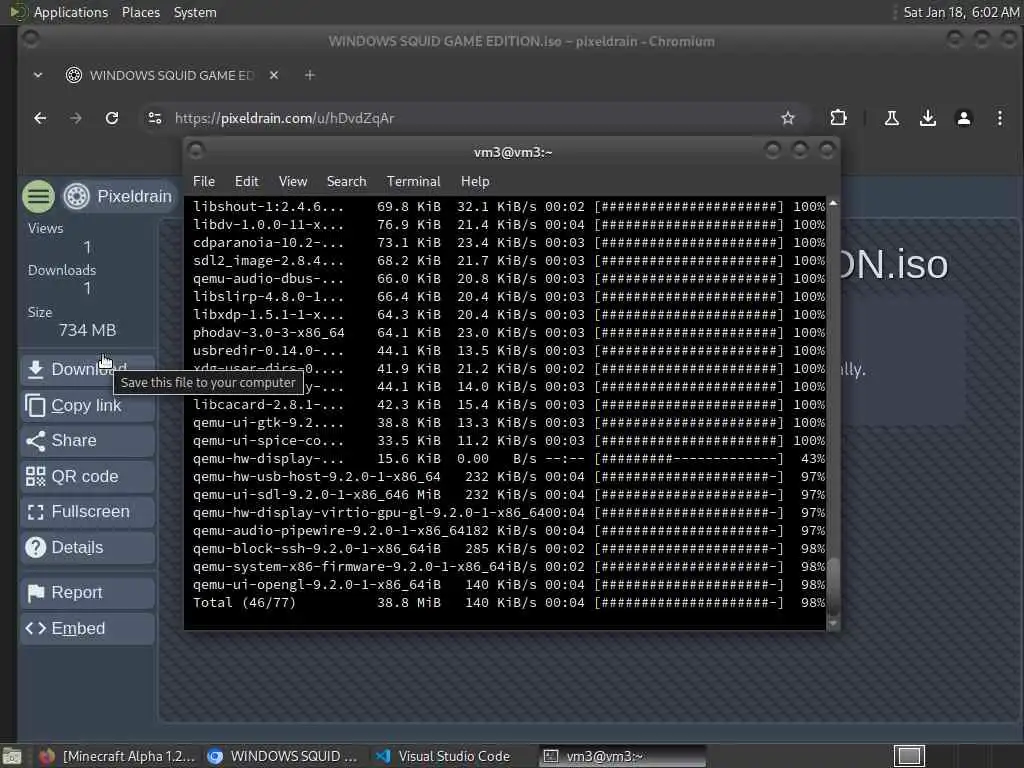The image size is (1024, 768).
Task: Close the WINDOWS SQUID GAME tab
Action: (274, 75)
